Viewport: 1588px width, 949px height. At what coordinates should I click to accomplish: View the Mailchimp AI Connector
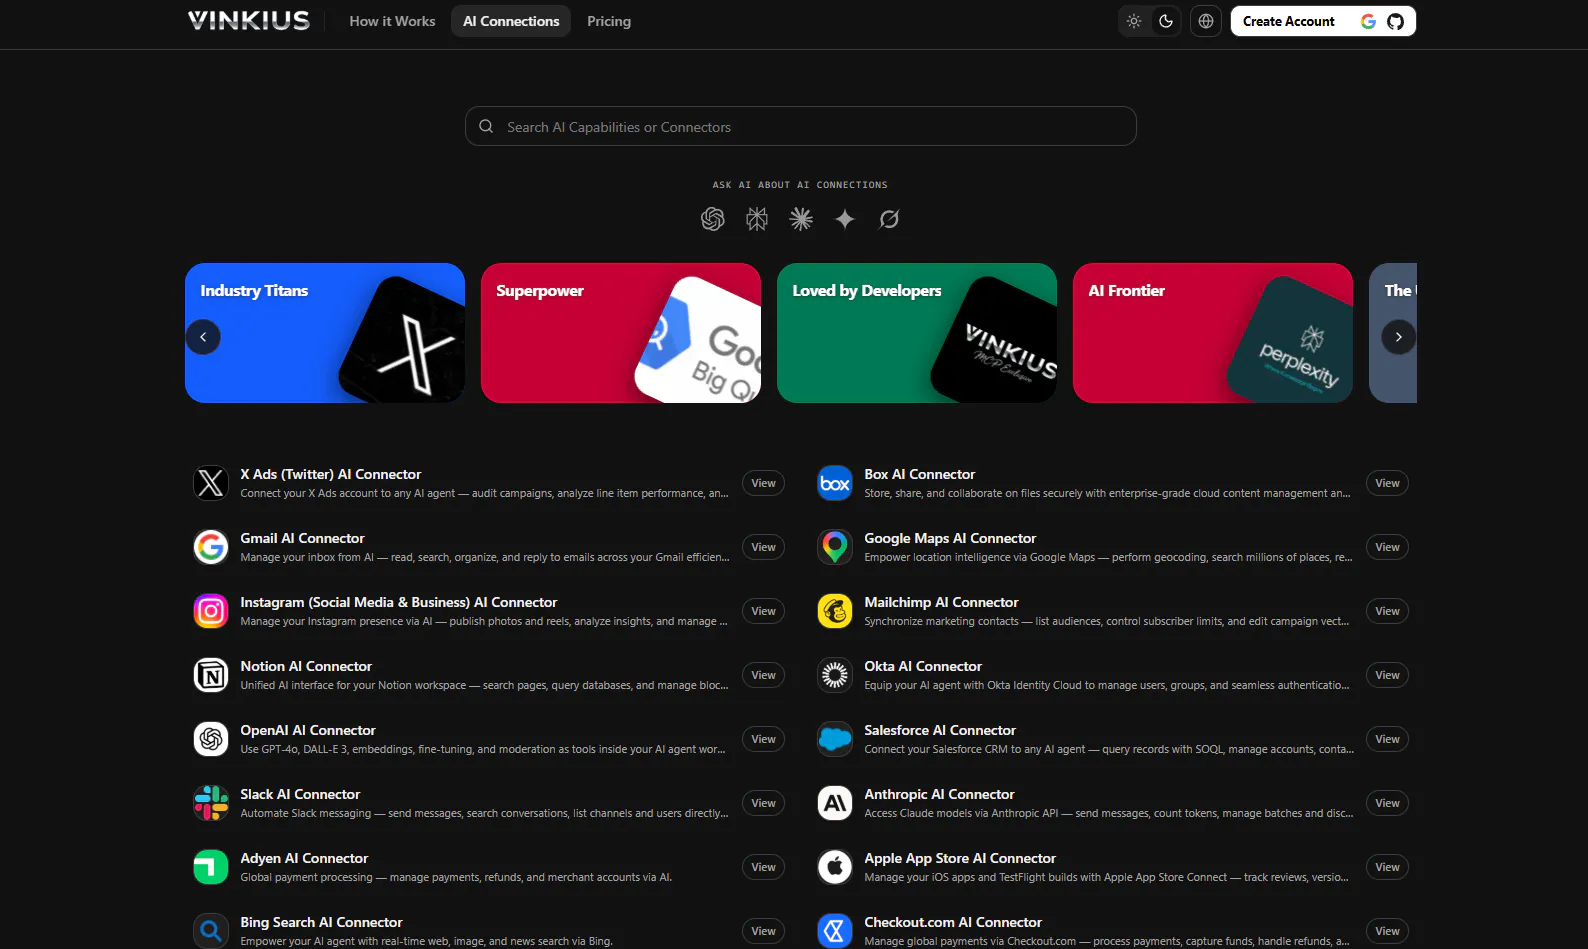pos(1388,611)
